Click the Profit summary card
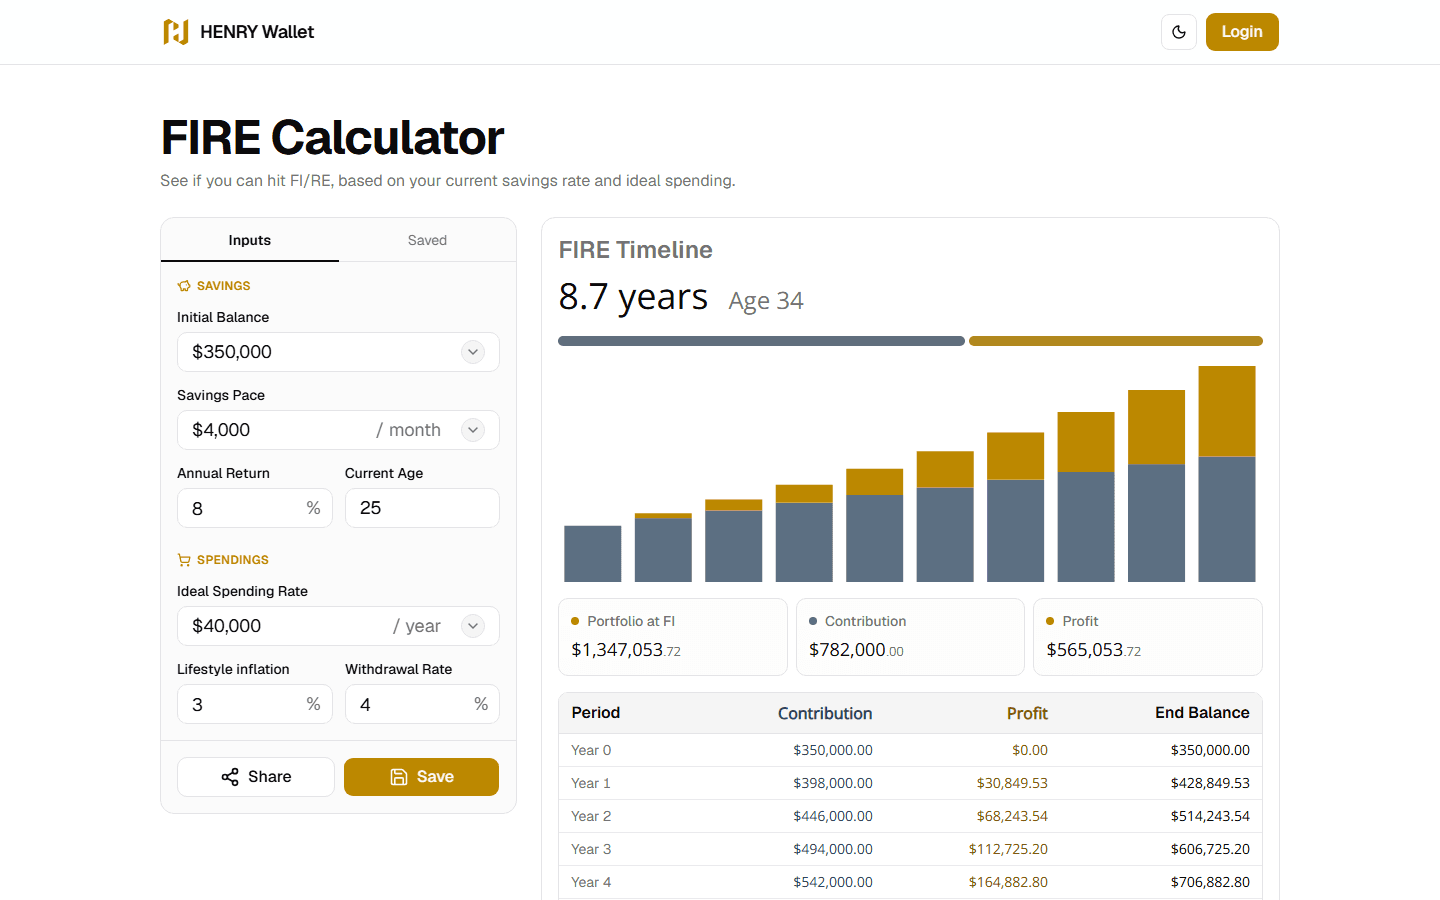Image resolution: width=1440 pixels, height=900 pixels. point(1148,637)
